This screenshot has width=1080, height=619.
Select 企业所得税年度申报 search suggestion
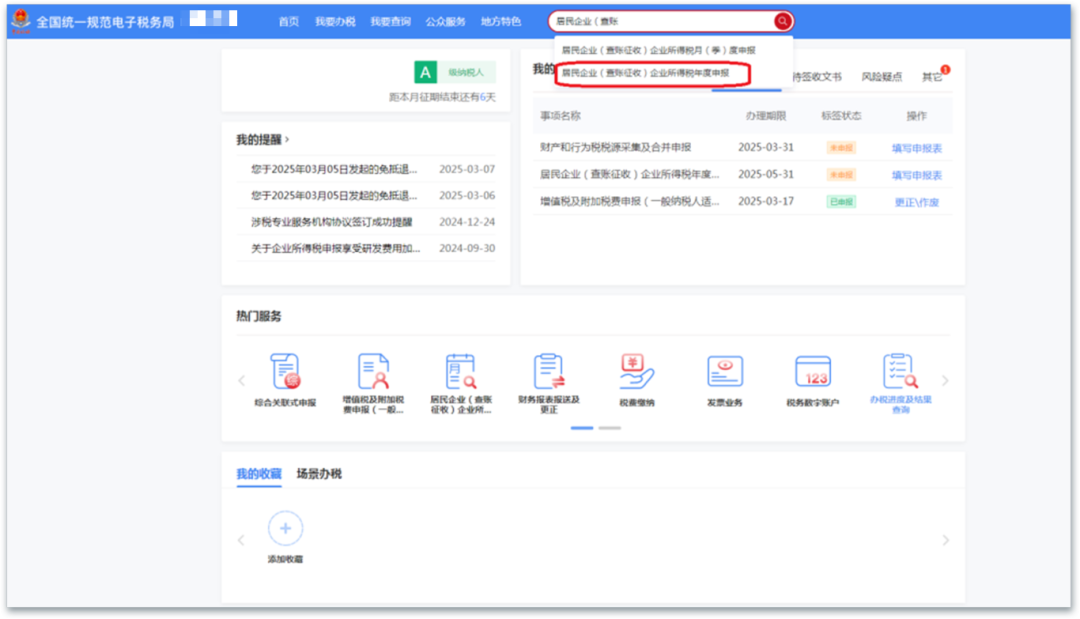click(645, 73)
